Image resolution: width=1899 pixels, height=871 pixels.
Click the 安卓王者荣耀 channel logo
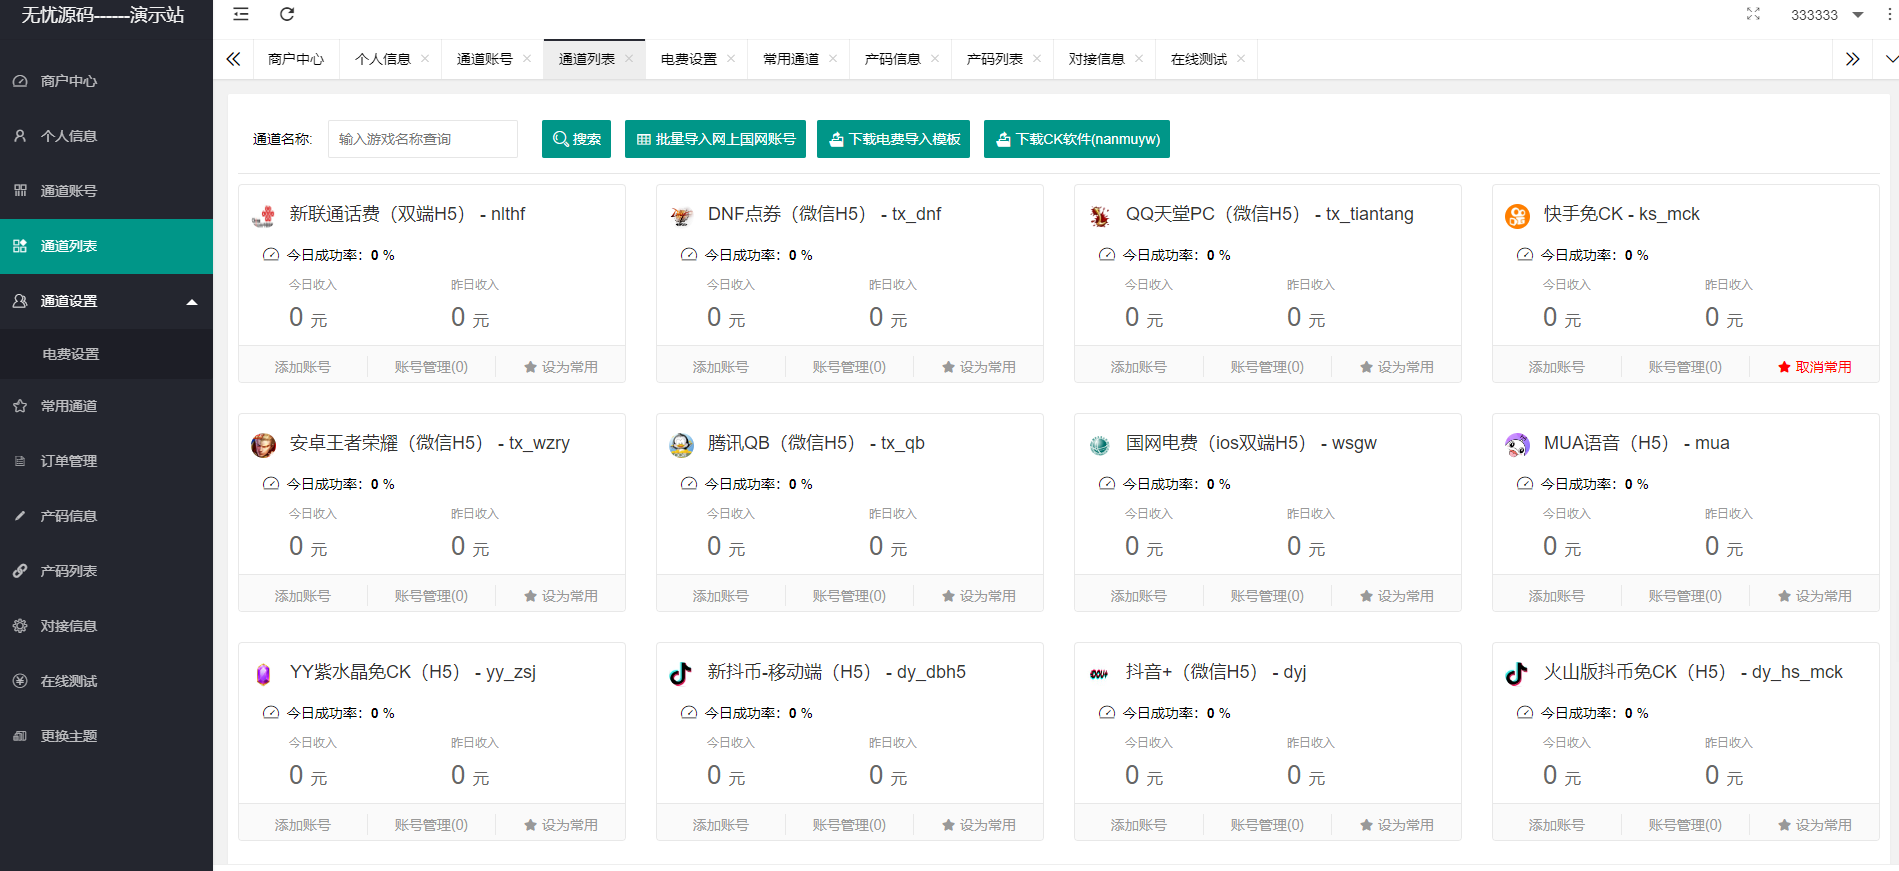click(x=264, y=444)
